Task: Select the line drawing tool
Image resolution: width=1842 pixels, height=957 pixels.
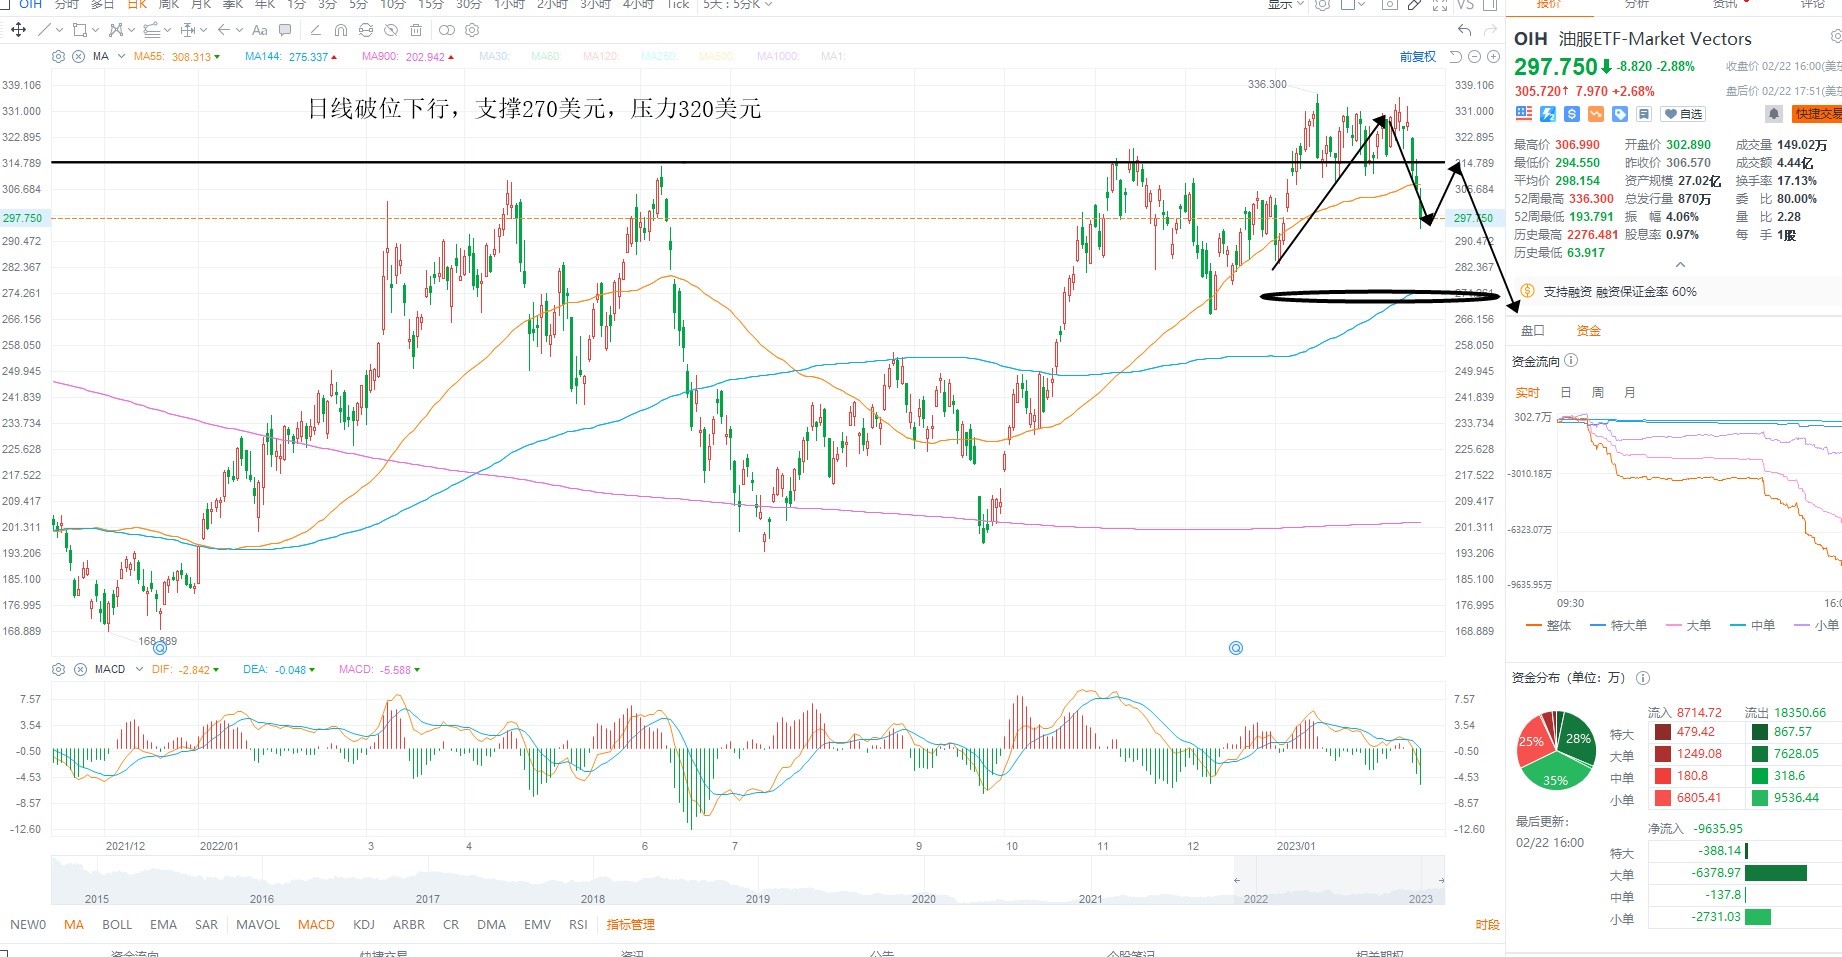Action: (44, 30)
